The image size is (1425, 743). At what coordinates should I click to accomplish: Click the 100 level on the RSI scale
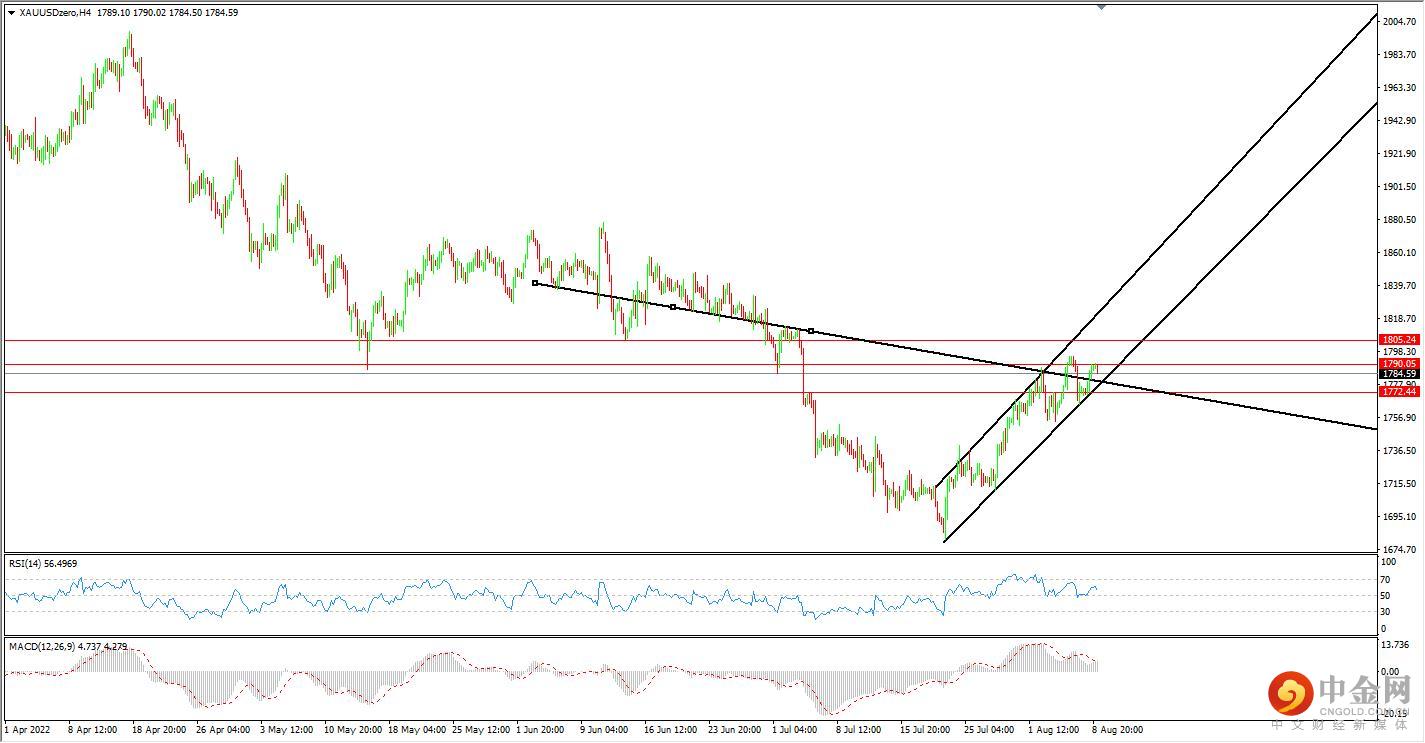1388,564
